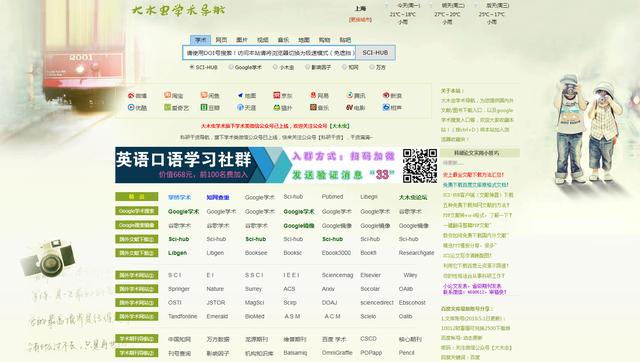The image size is (640, 362).
Task: Select the 万方 radio button
Action: (371, 67)
